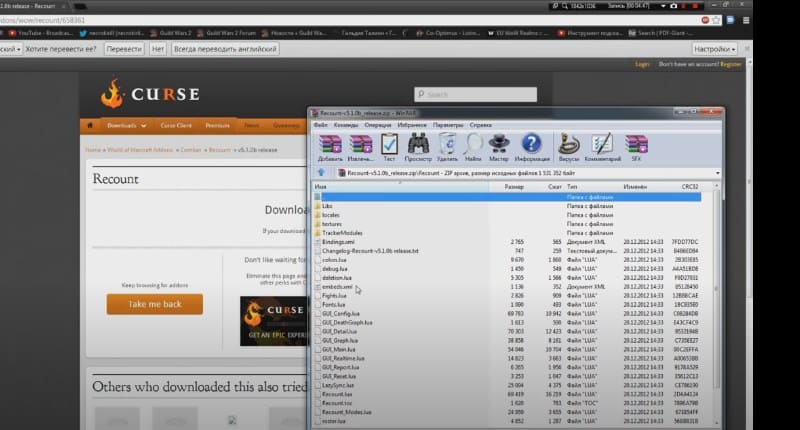800x430 pixels.
Task: Open the Мастер (Wizard) tool
Action: tap(499, 146)
